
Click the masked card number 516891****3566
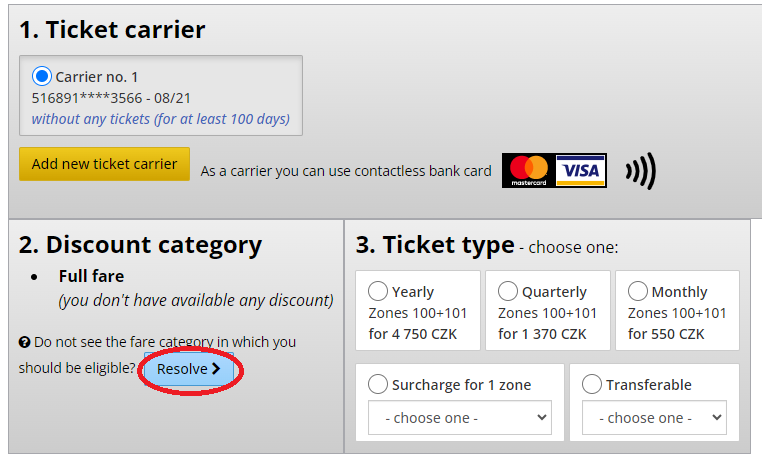coord(87,98)
